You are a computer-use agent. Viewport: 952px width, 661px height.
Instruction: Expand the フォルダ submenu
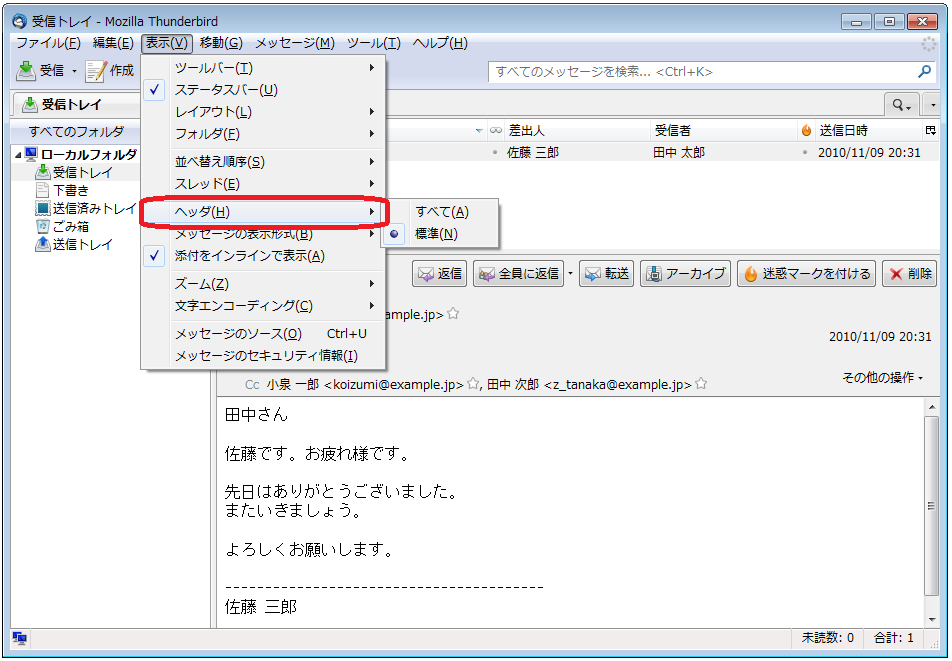263,134
